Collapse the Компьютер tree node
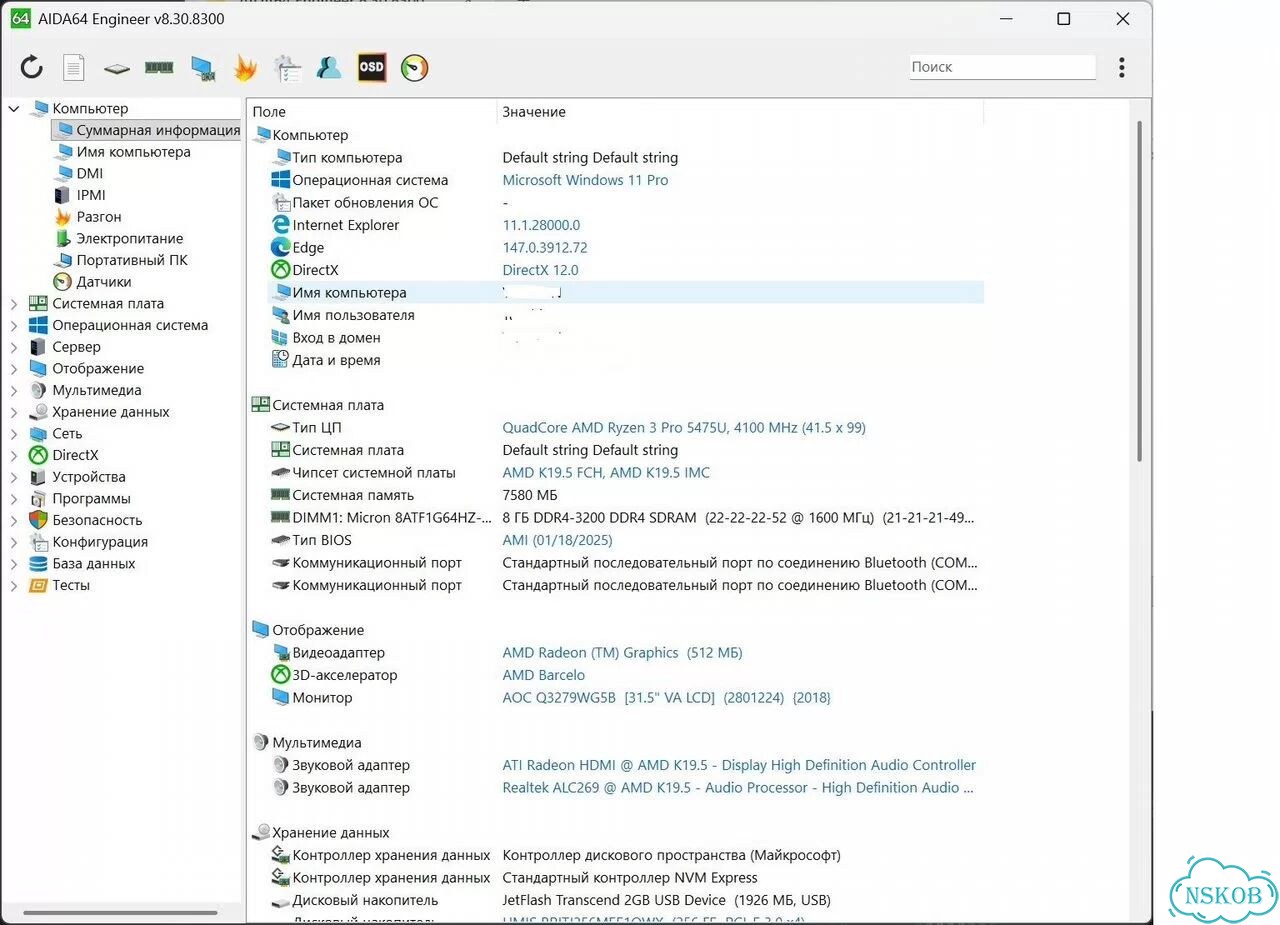This screenshot has width=1280, height=925. coord(14,108)
